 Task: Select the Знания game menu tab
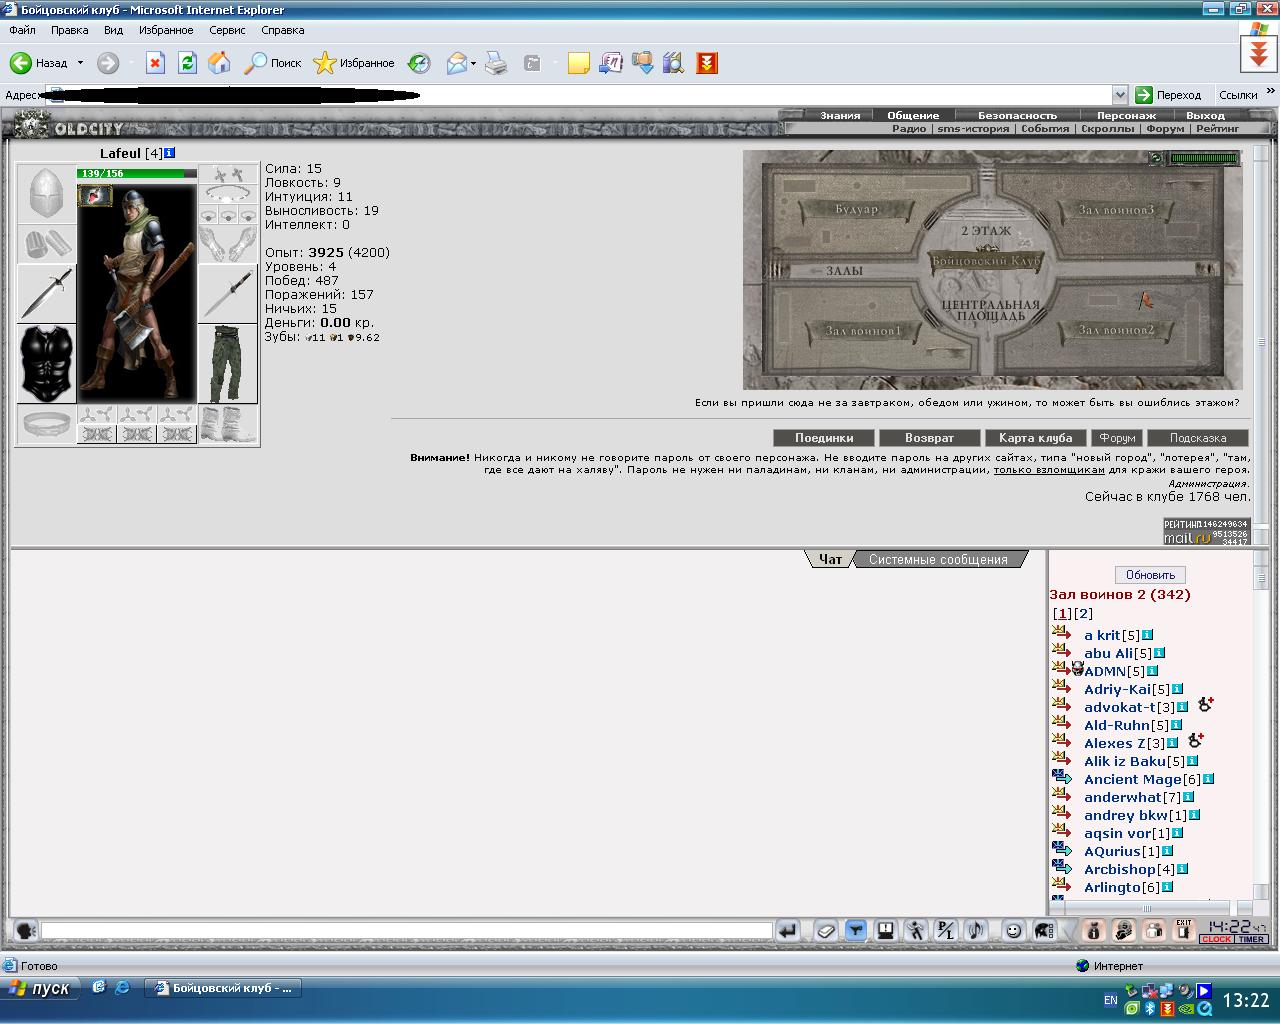click(x=840, y=115)
